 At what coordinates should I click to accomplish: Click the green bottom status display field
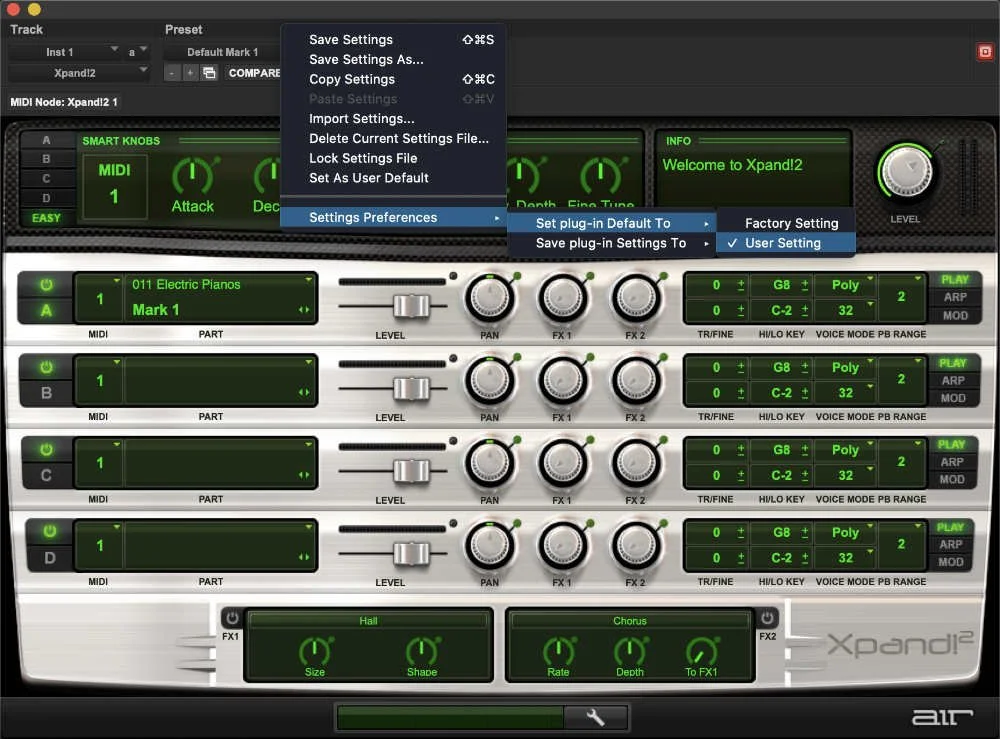coord(450,717)
